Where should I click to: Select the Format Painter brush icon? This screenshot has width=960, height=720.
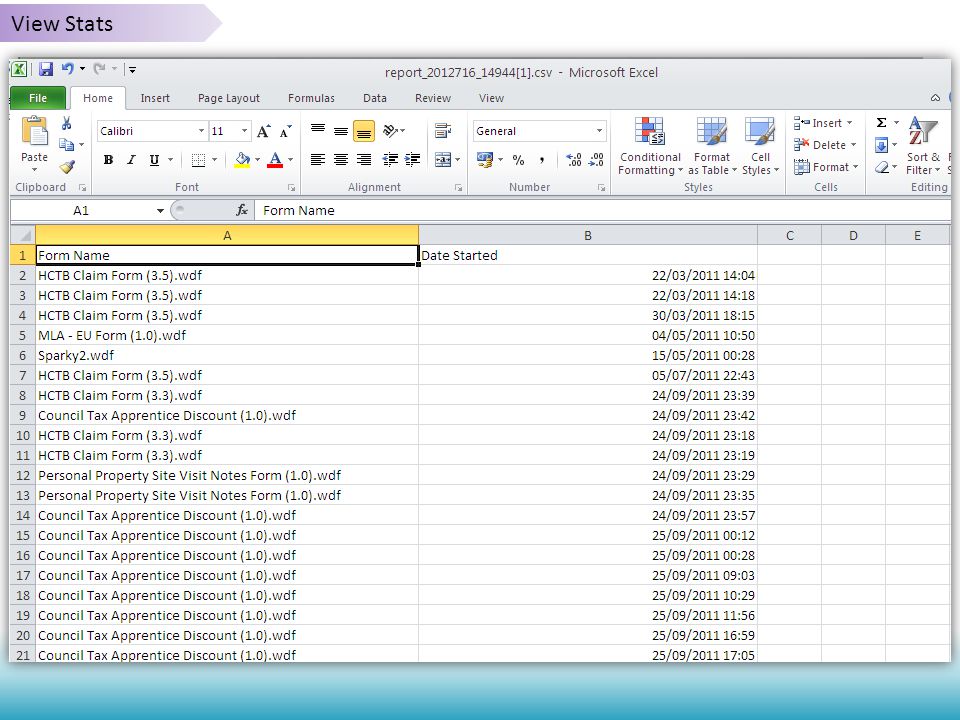pos(67,167)
